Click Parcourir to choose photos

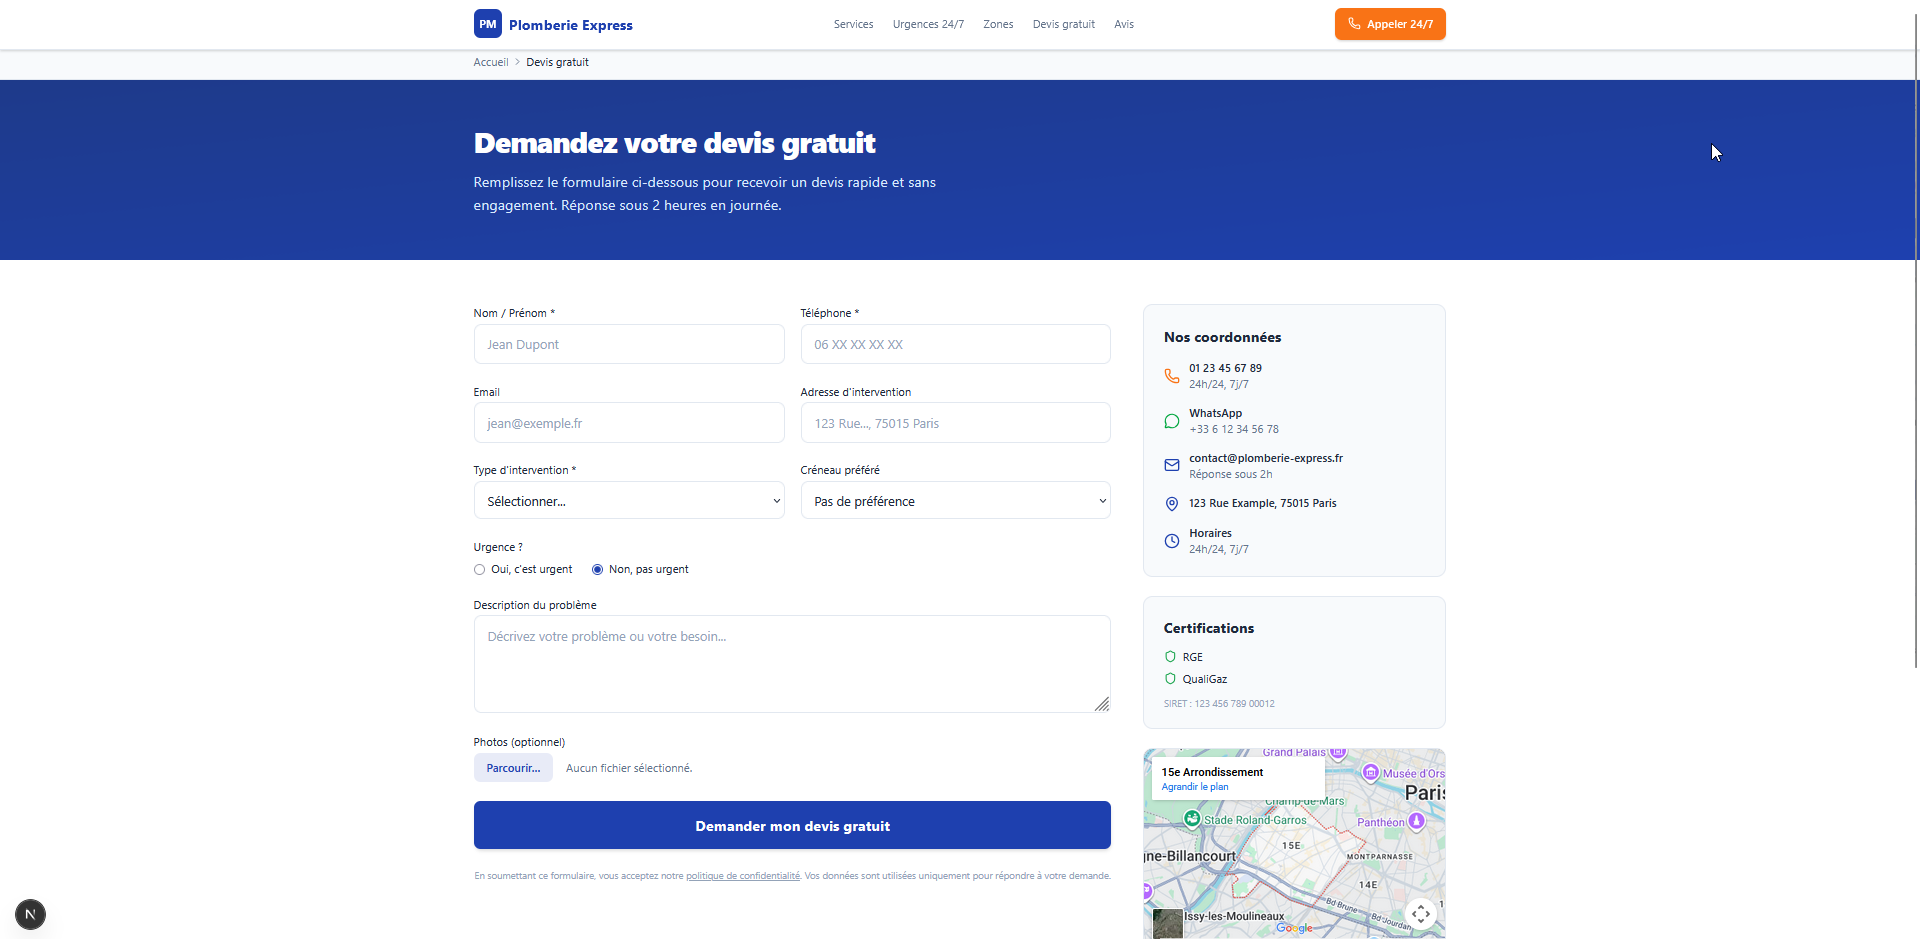click(513, 768)
